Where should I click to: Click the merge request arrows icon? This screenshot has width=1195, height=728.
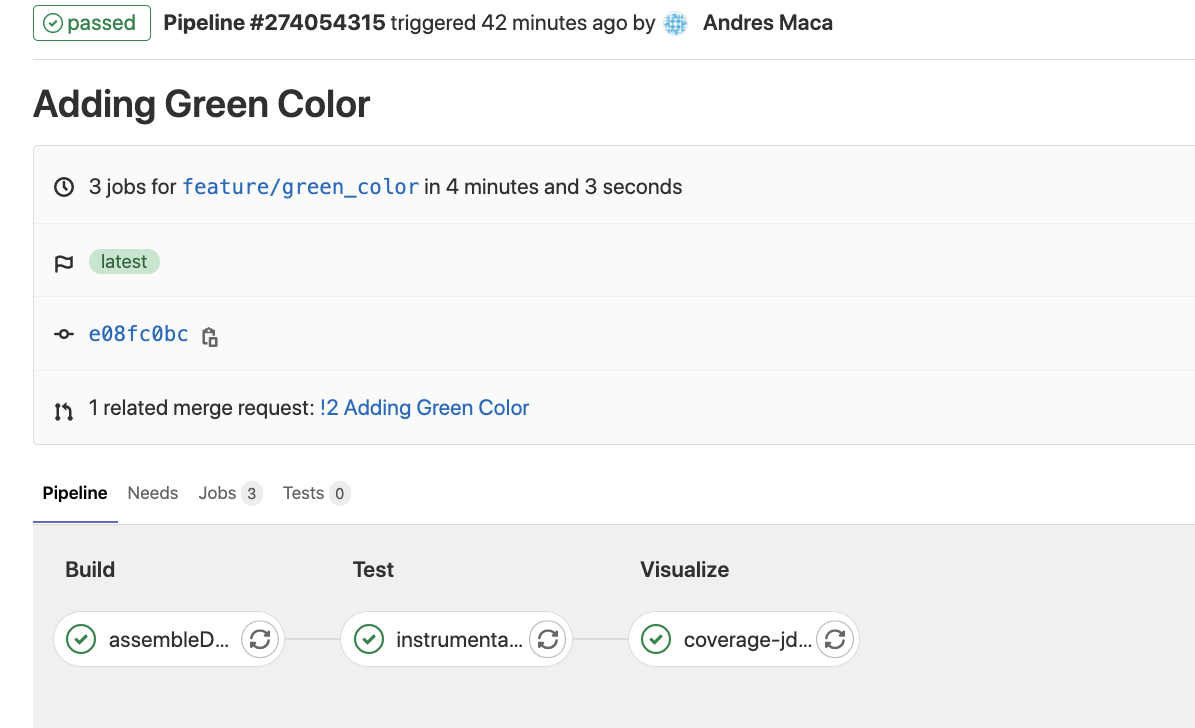coord(63,408)
